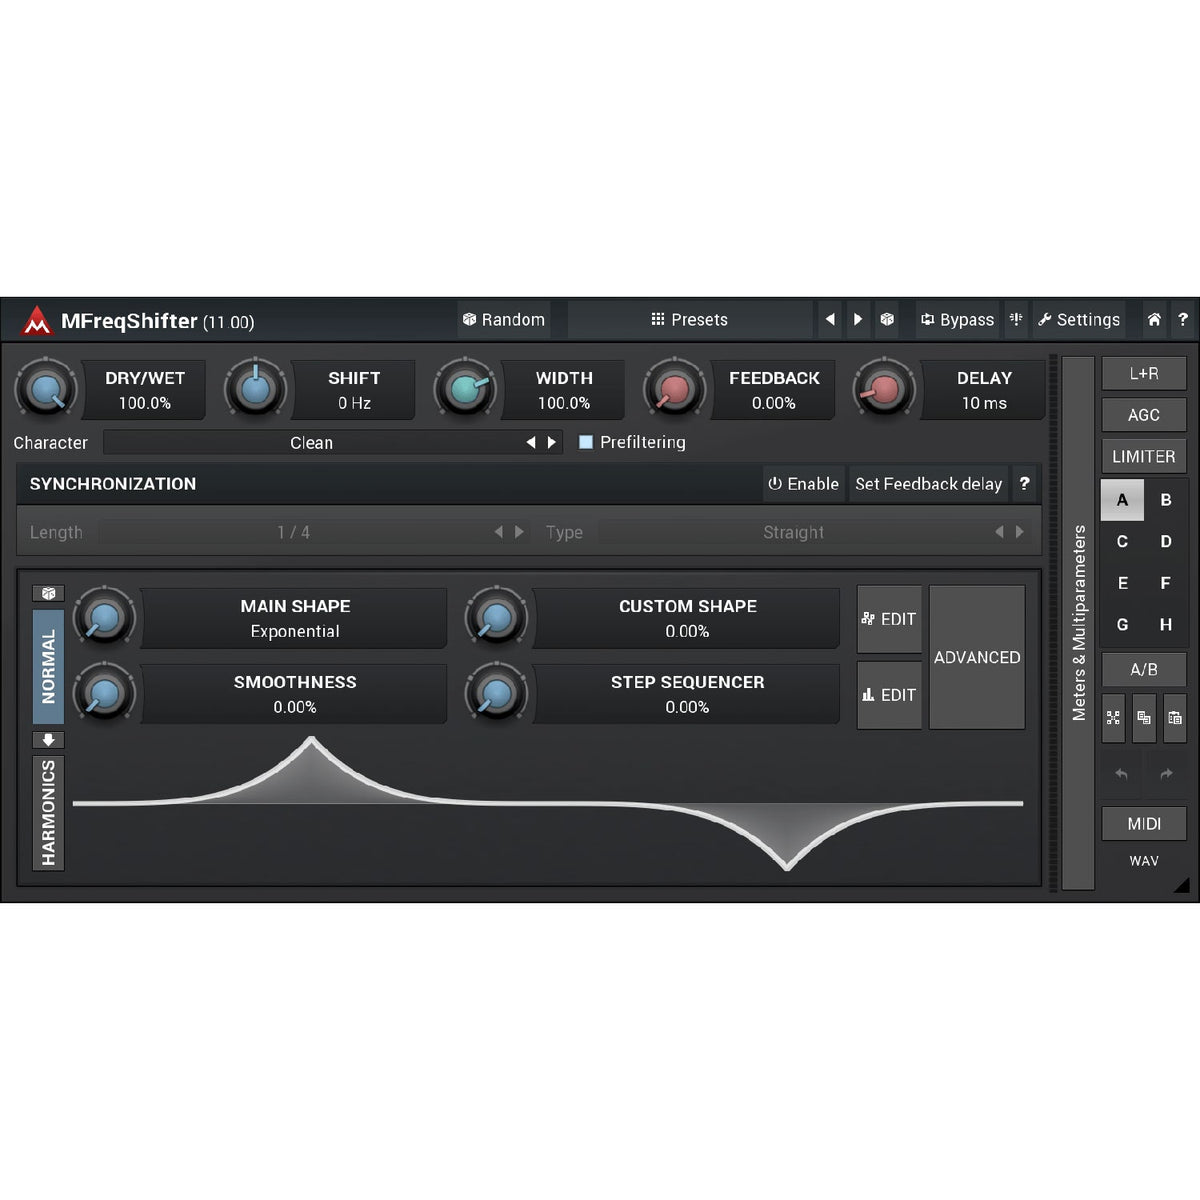Image resolution: width=1200 pixels, height=1200 pixels.
Task: Click the morph slots icon under A/B
Action: 1113,718
